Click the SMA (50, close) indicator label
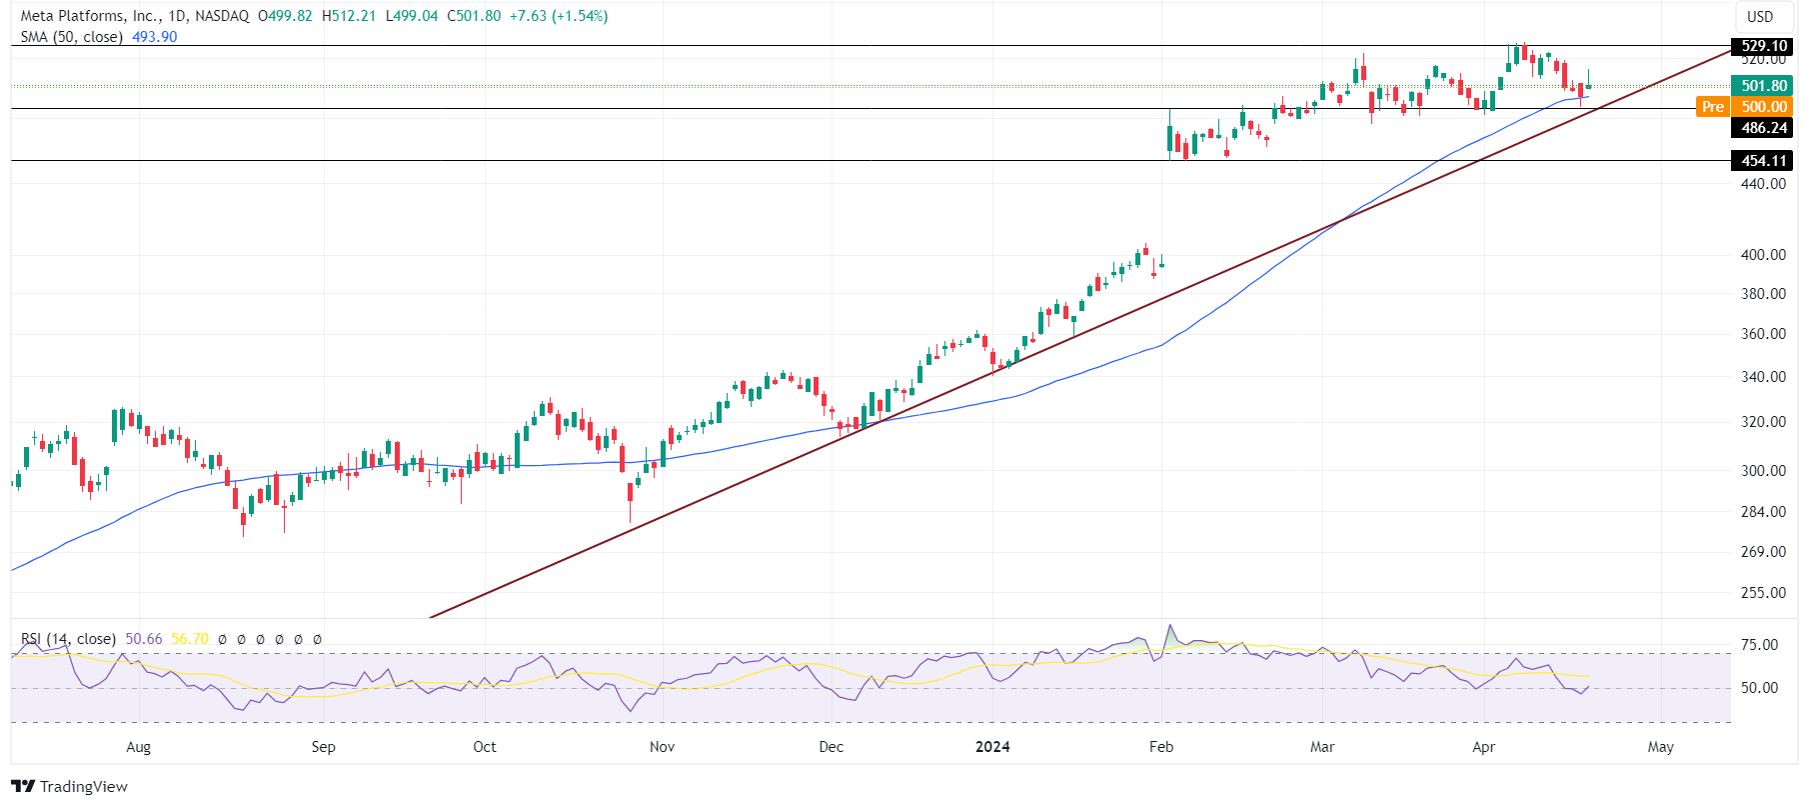 [72, 37]
